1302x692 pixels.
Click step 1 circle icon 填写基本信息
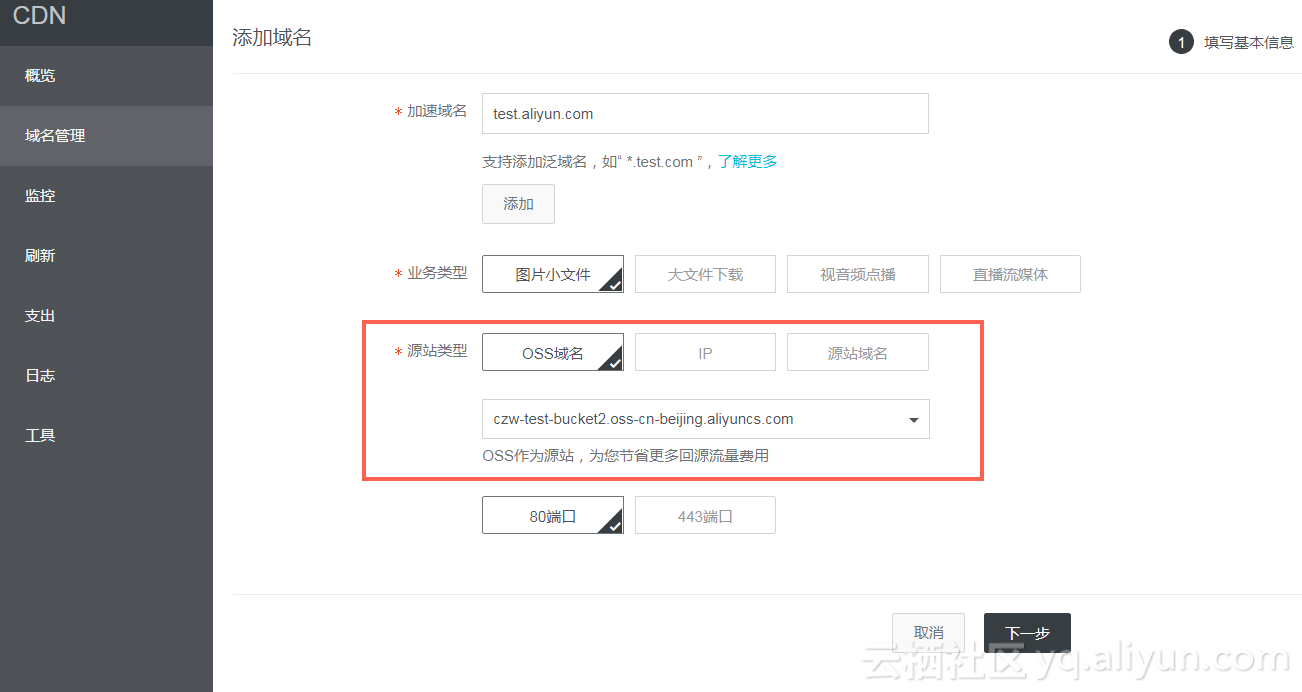point(1181,42)
